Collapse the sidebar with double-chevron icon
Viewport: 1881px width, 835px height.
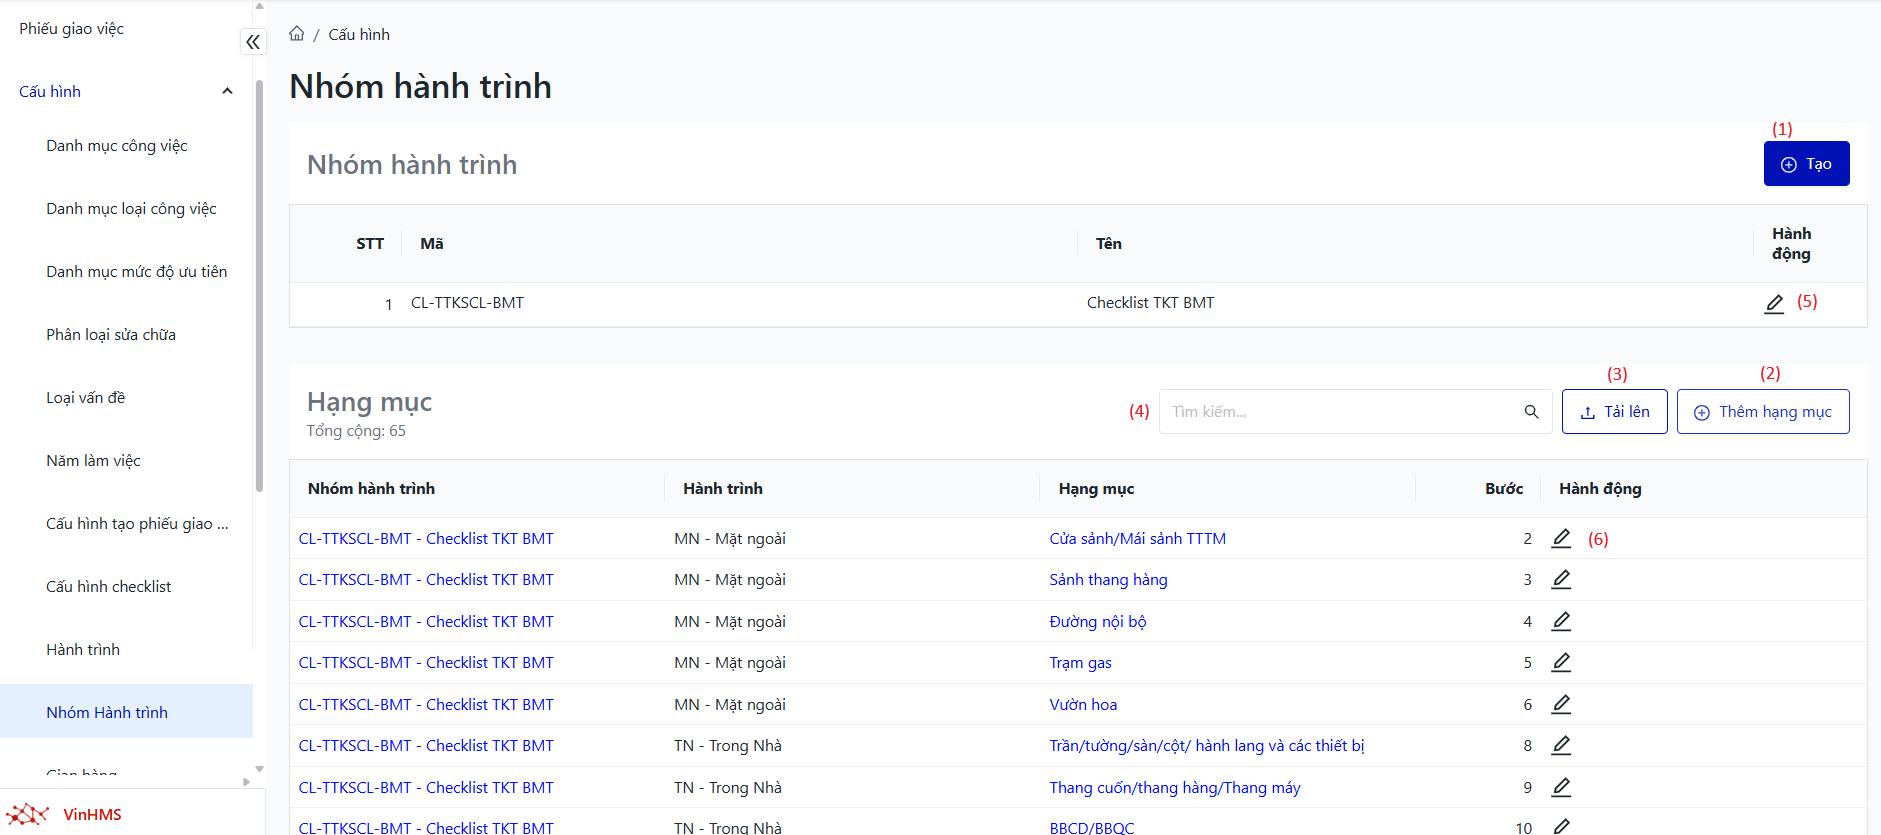click(x=253, y=42)
